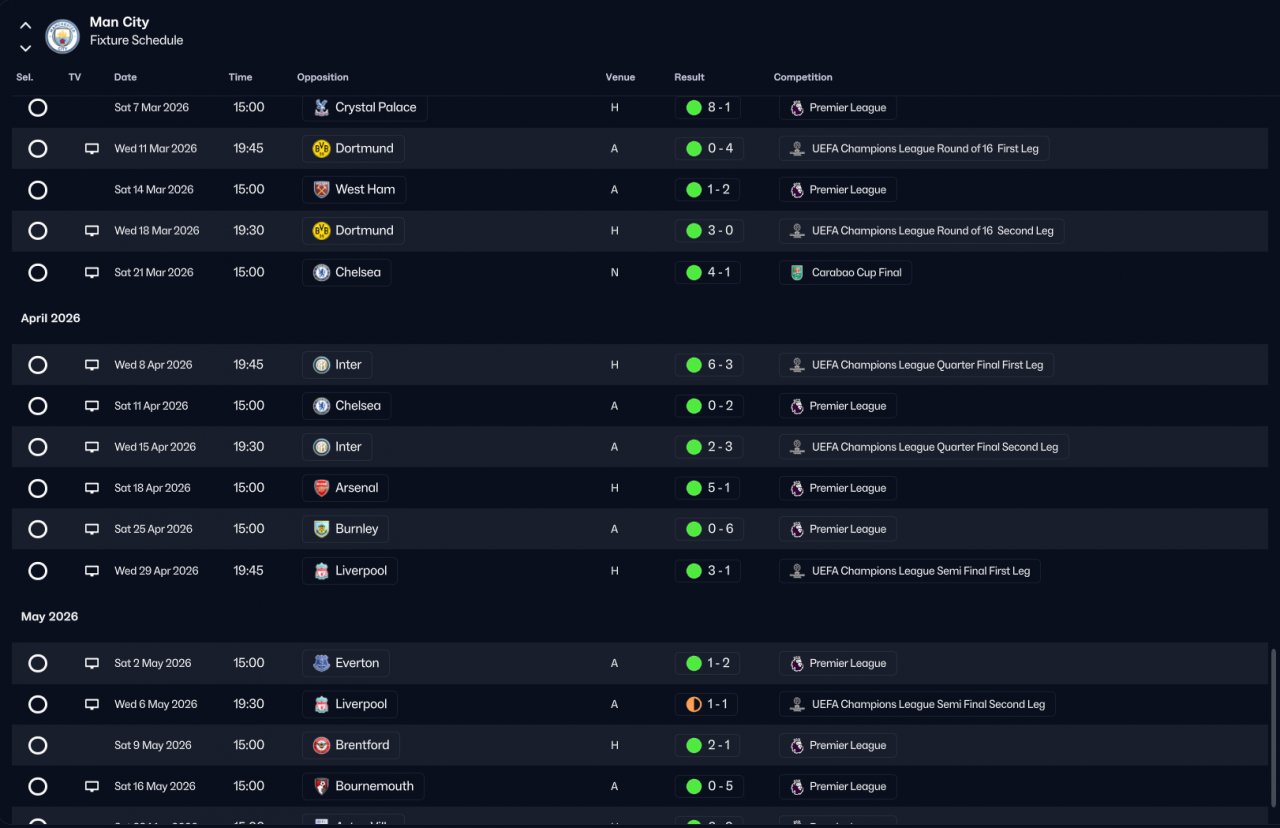Click Arsenal club crest icon
This screenshot has width=1280, height=828.
[321, 488]
